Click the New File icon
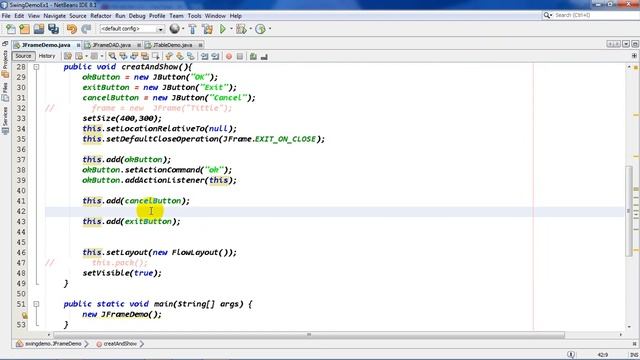Screen dimensions: 640x360 pos(11,29)
